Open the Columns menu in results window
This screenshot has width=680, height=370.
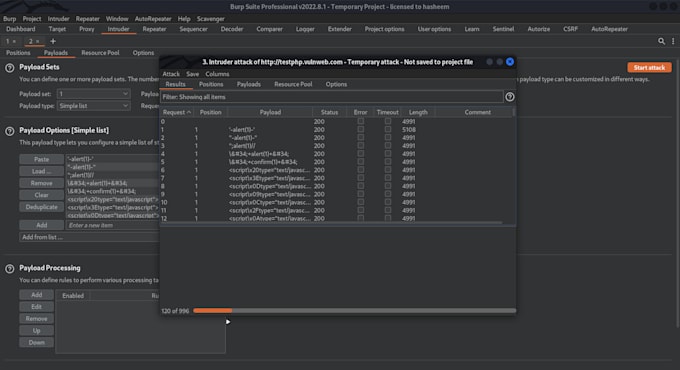[x=217, y=74]
